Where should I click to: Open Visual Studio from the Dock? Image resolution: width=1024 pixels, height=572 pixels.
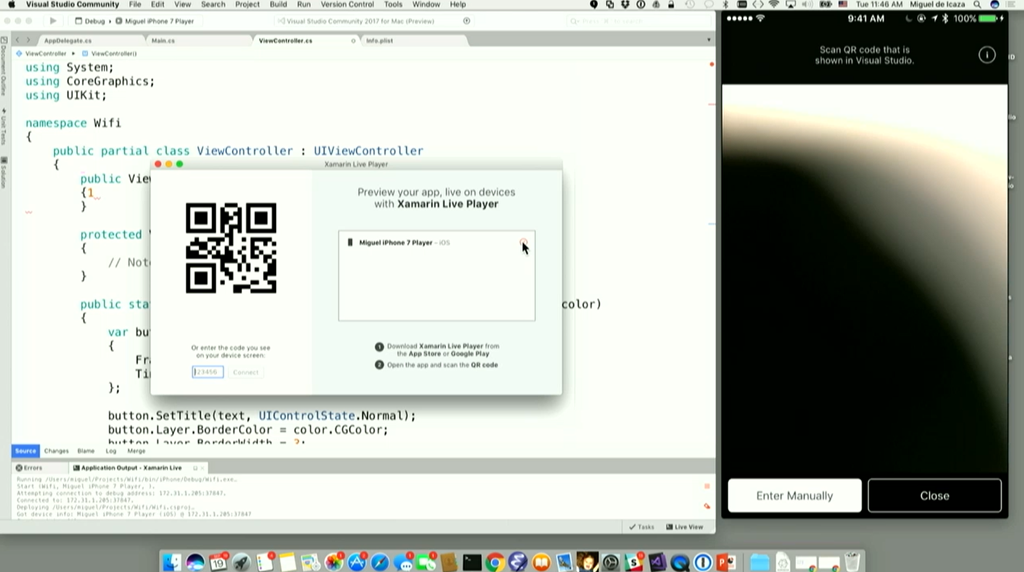pyautogui.click(x=657, y=562)
